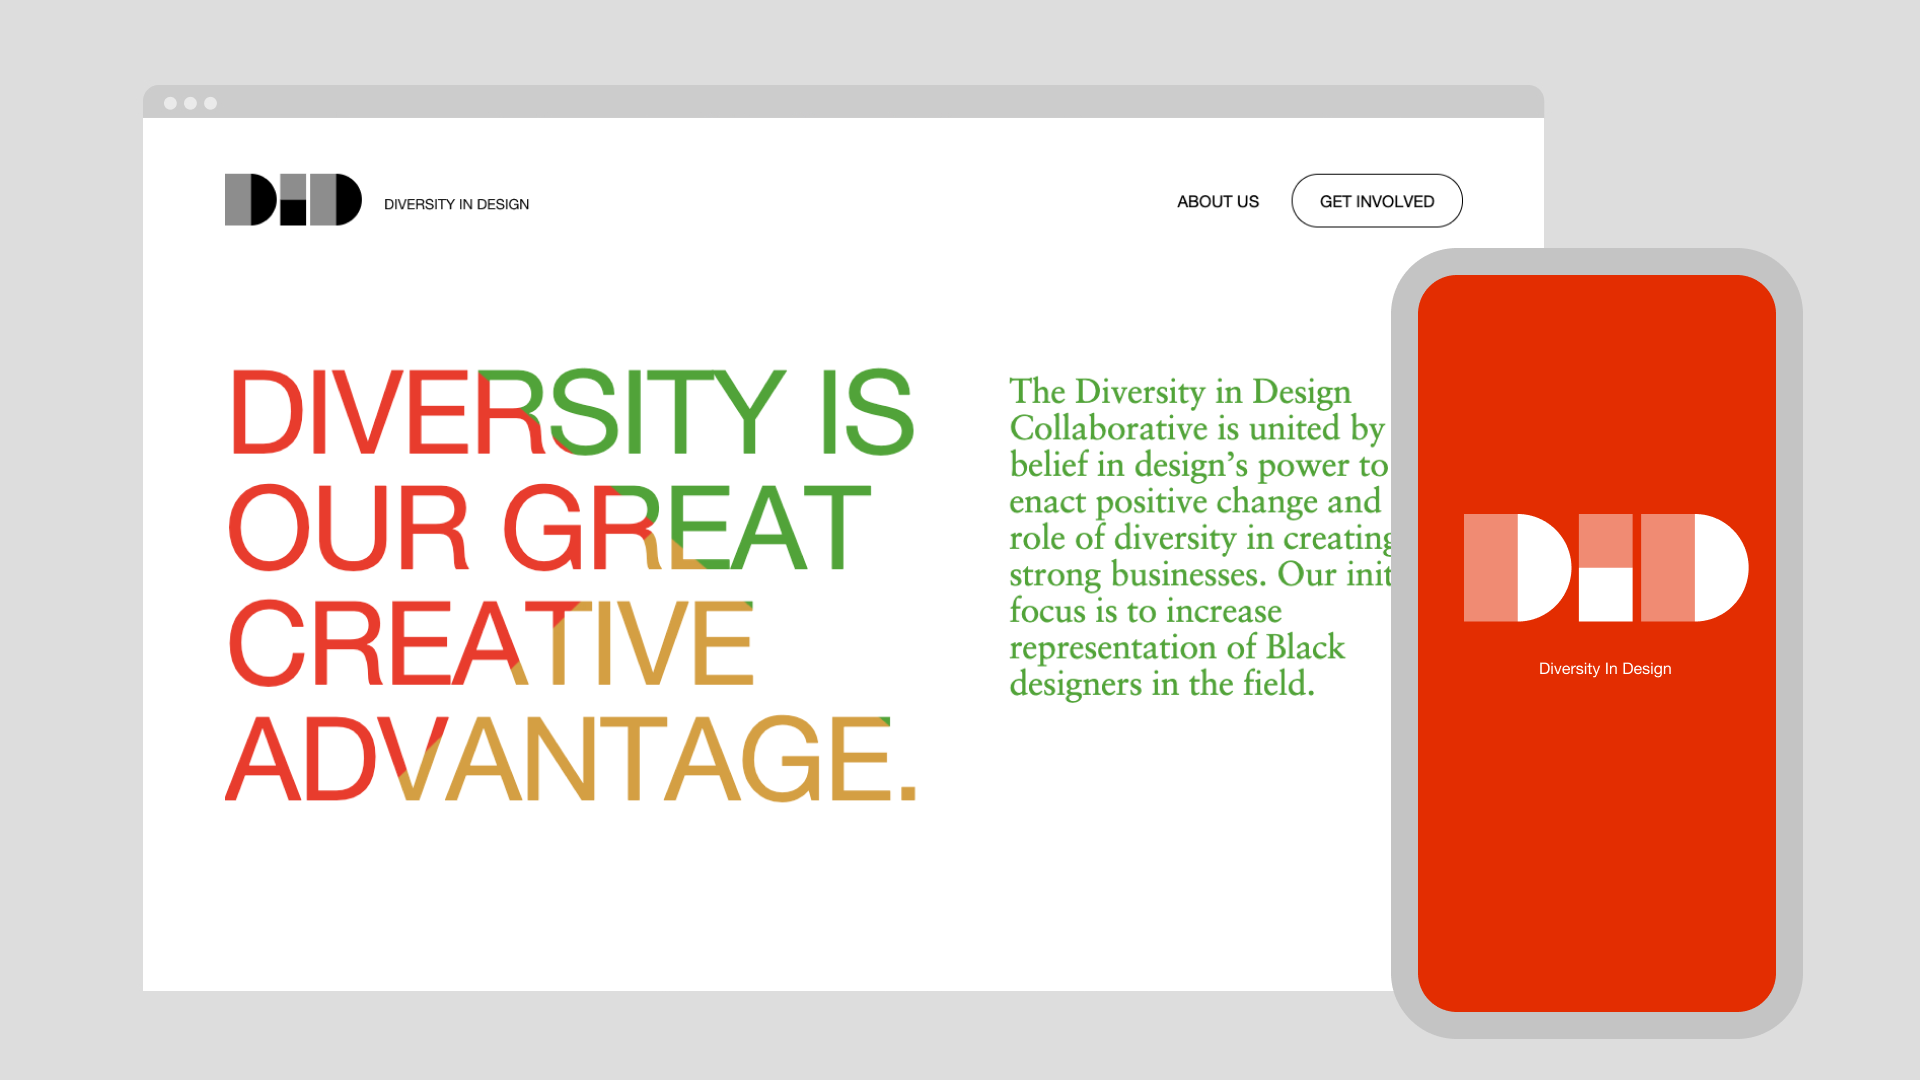Viewport: 1920px width, 1080px height.
Task: Click the middle browser window dot
Action: [190, 102]
